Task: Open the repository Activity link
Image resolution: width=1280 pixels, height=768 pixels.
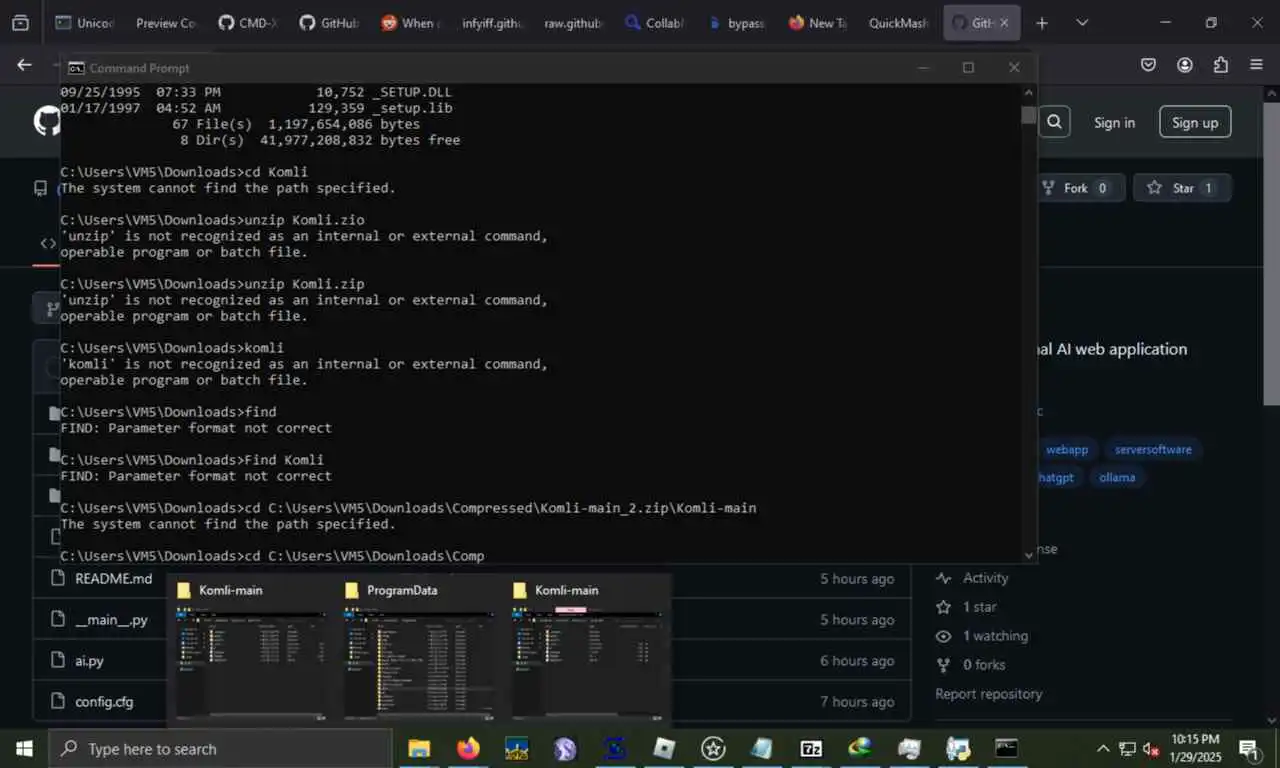Action: point(985,578)
